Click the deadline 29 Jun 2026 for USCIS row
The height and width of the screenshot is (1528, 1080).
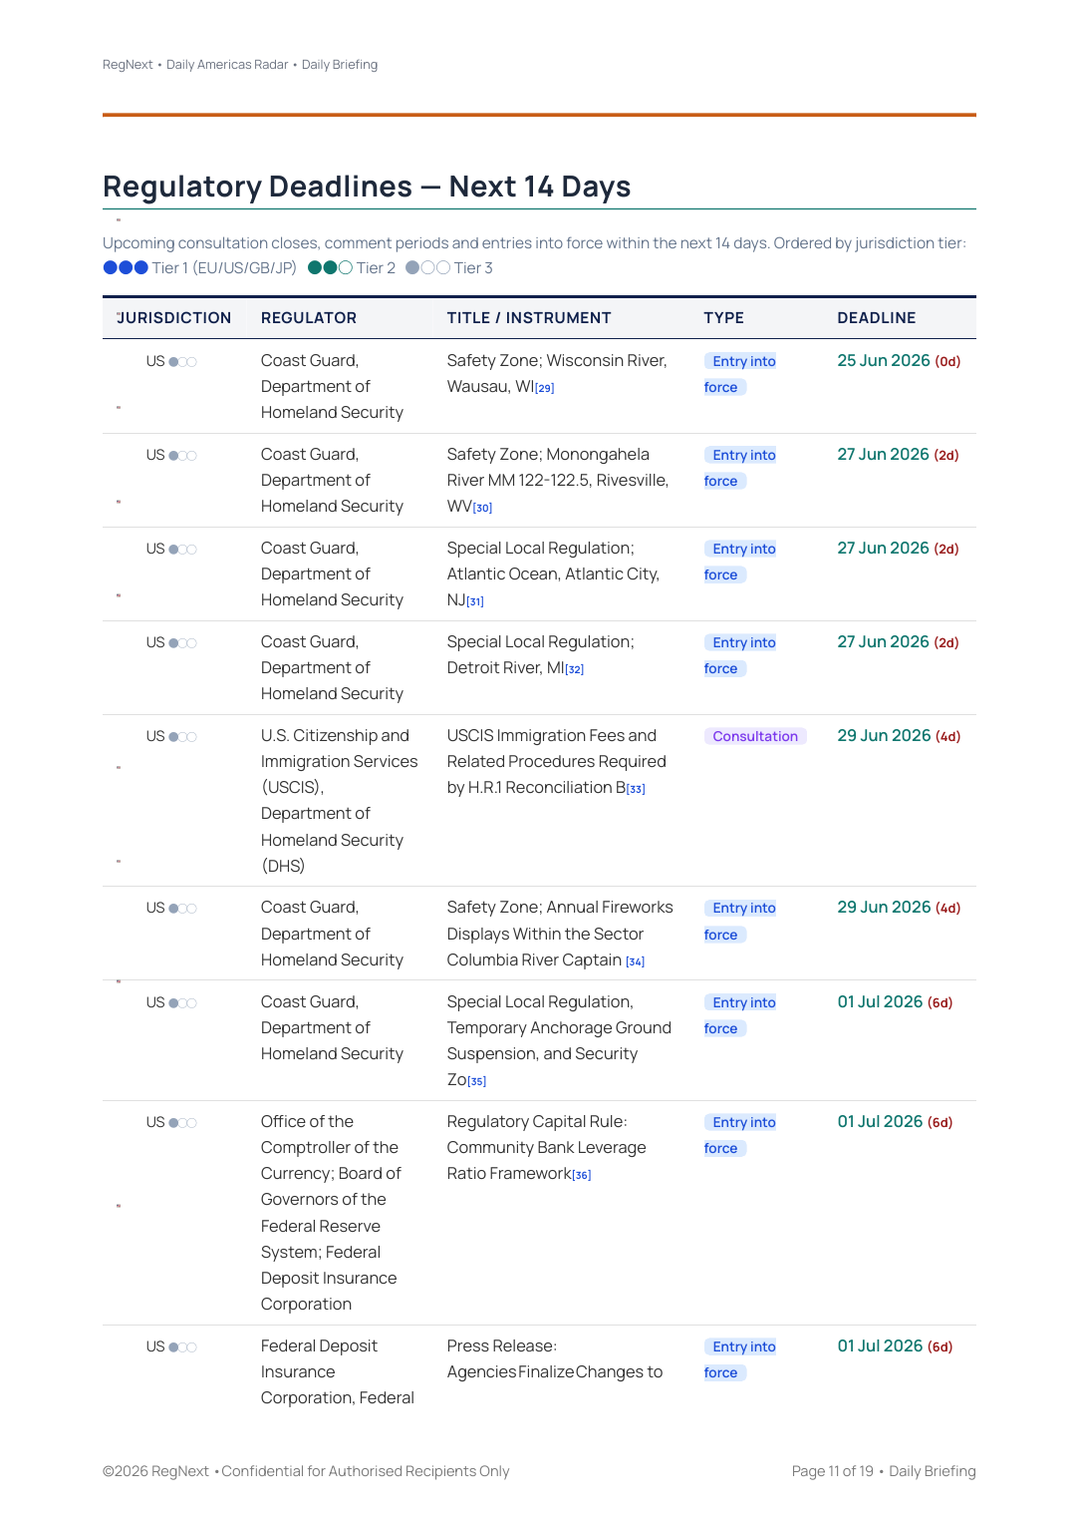[899, 736]
